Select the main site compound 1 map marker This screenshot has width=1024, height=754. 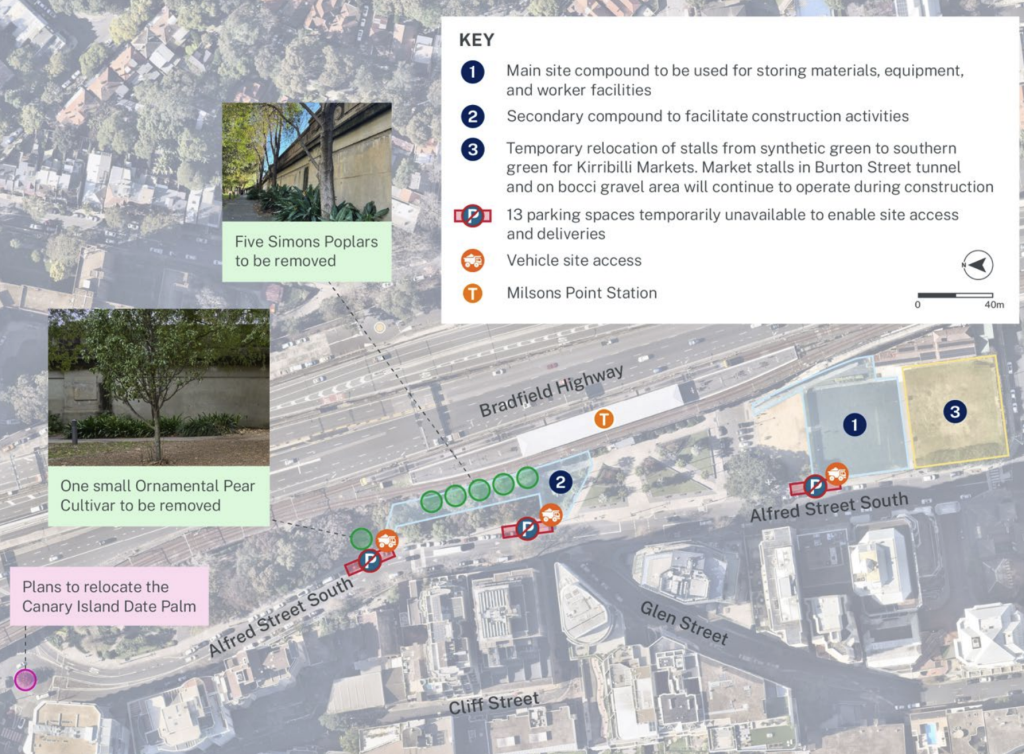click(x=853, y=426)
